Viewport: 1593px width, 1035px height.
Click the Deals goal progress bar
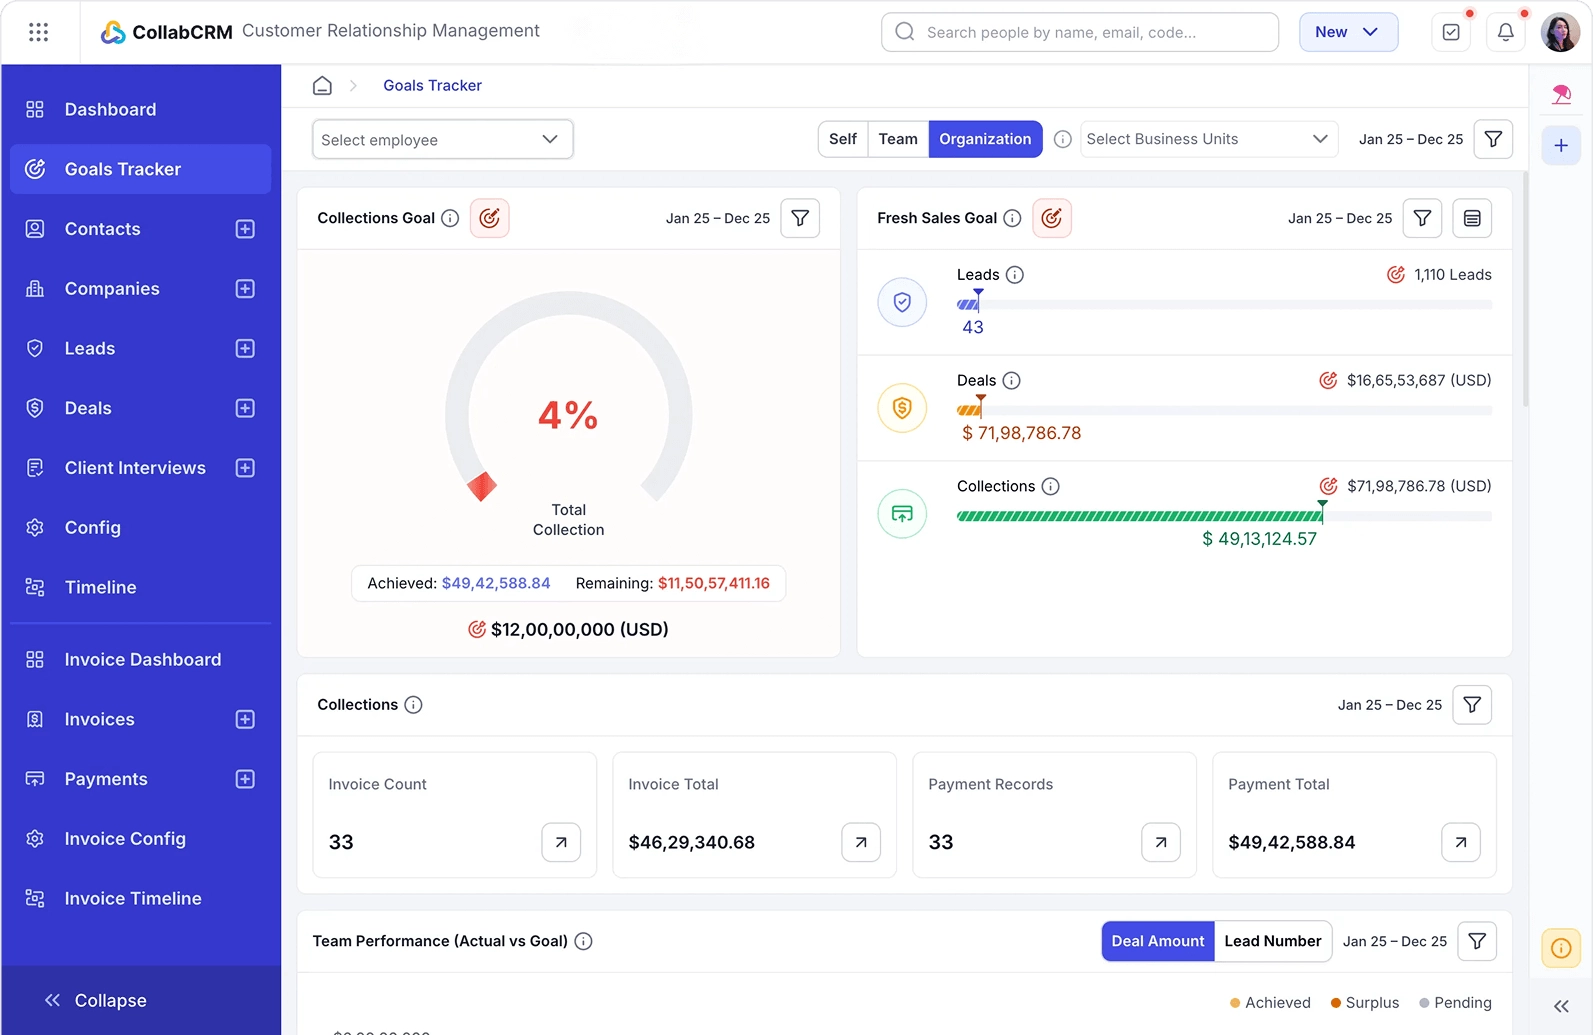point(1224,410)
